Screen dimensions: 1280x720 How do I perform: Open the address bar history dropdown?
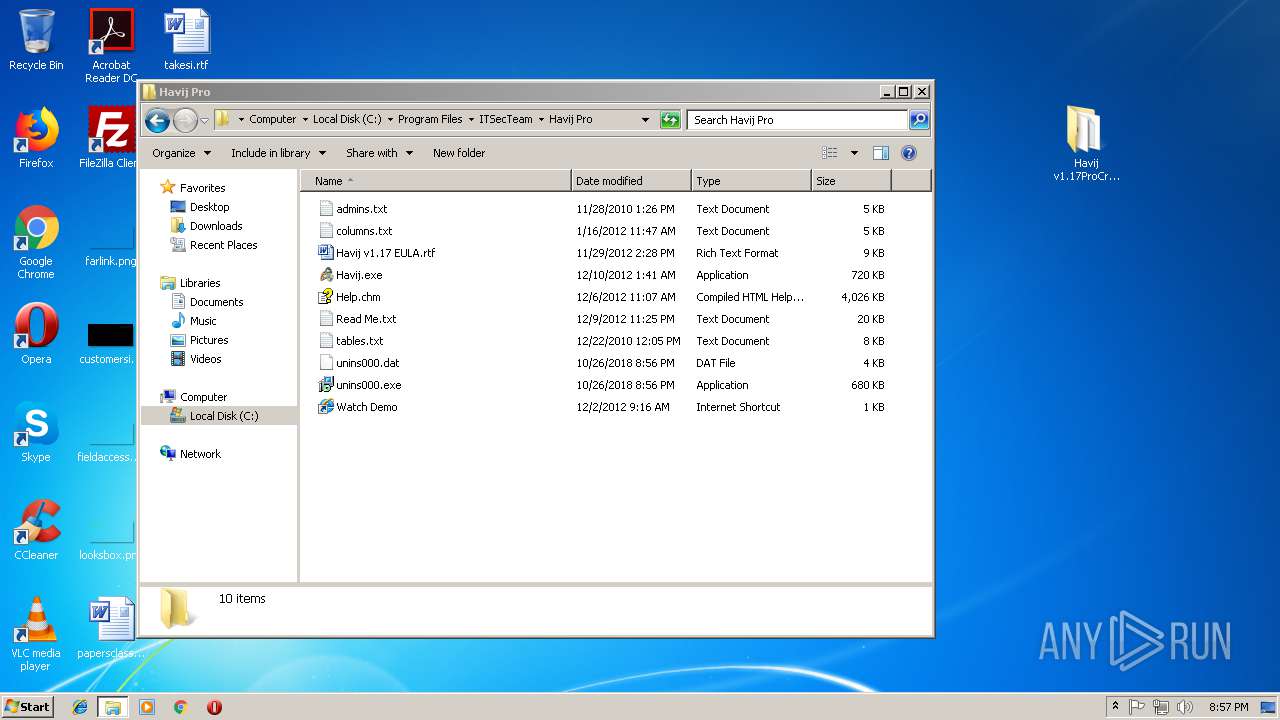point(646,120)
